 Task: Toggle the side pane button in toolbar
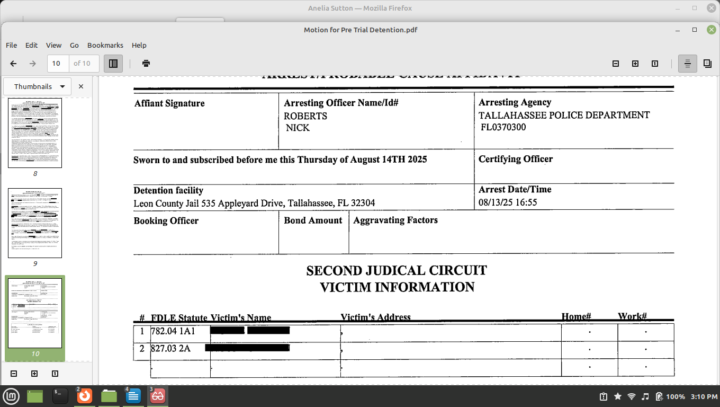[113, 63]
